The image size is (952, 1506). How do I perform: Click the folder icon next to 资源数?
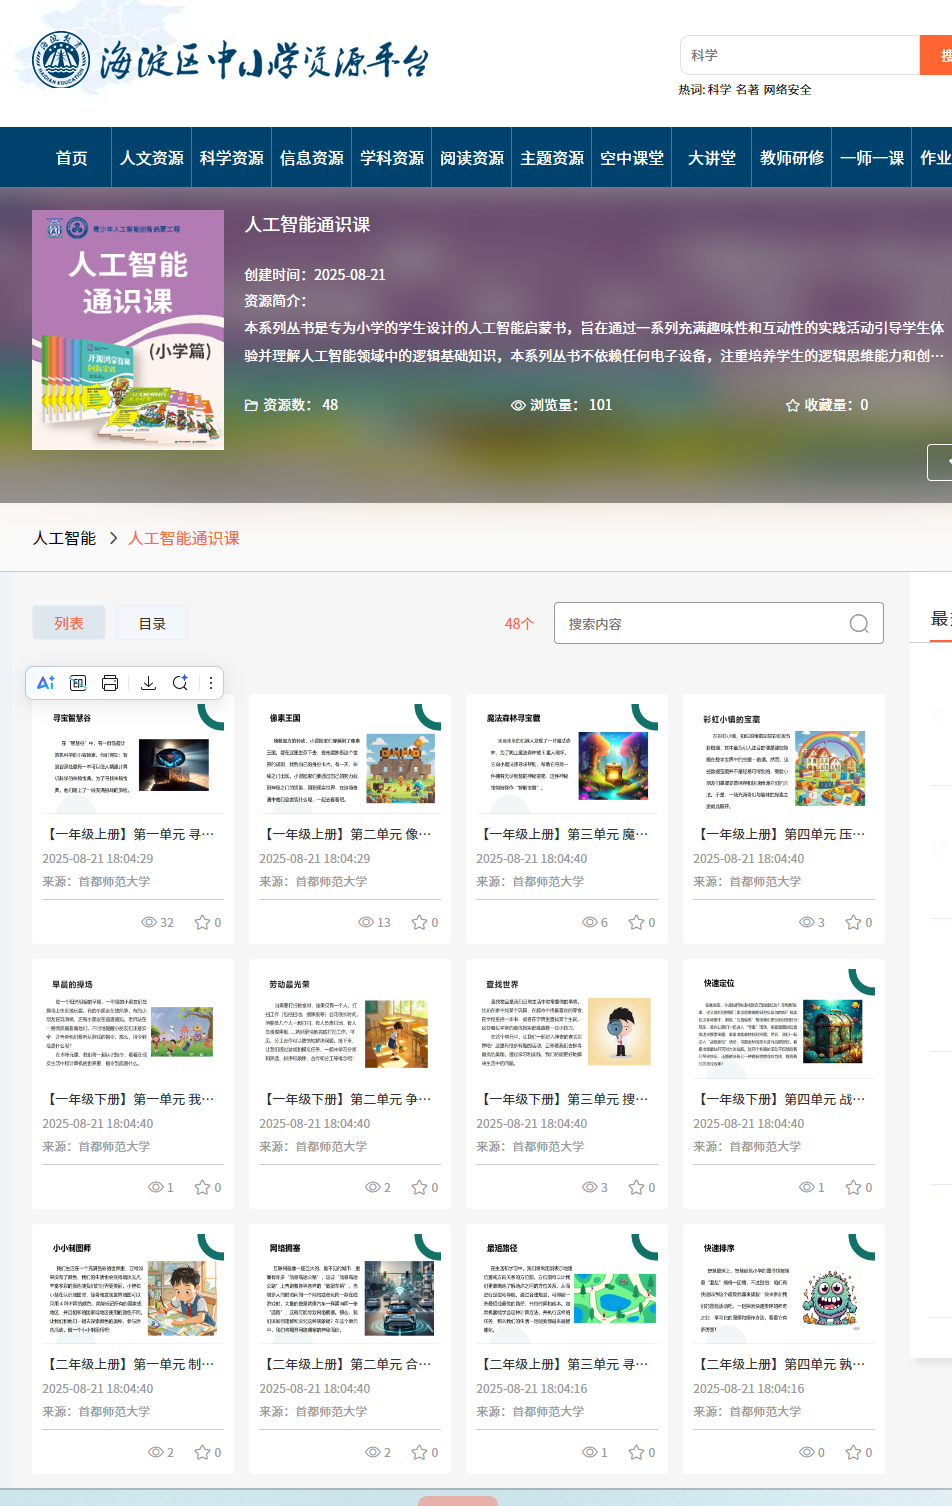pyautogui.click(x=251, y=405)
